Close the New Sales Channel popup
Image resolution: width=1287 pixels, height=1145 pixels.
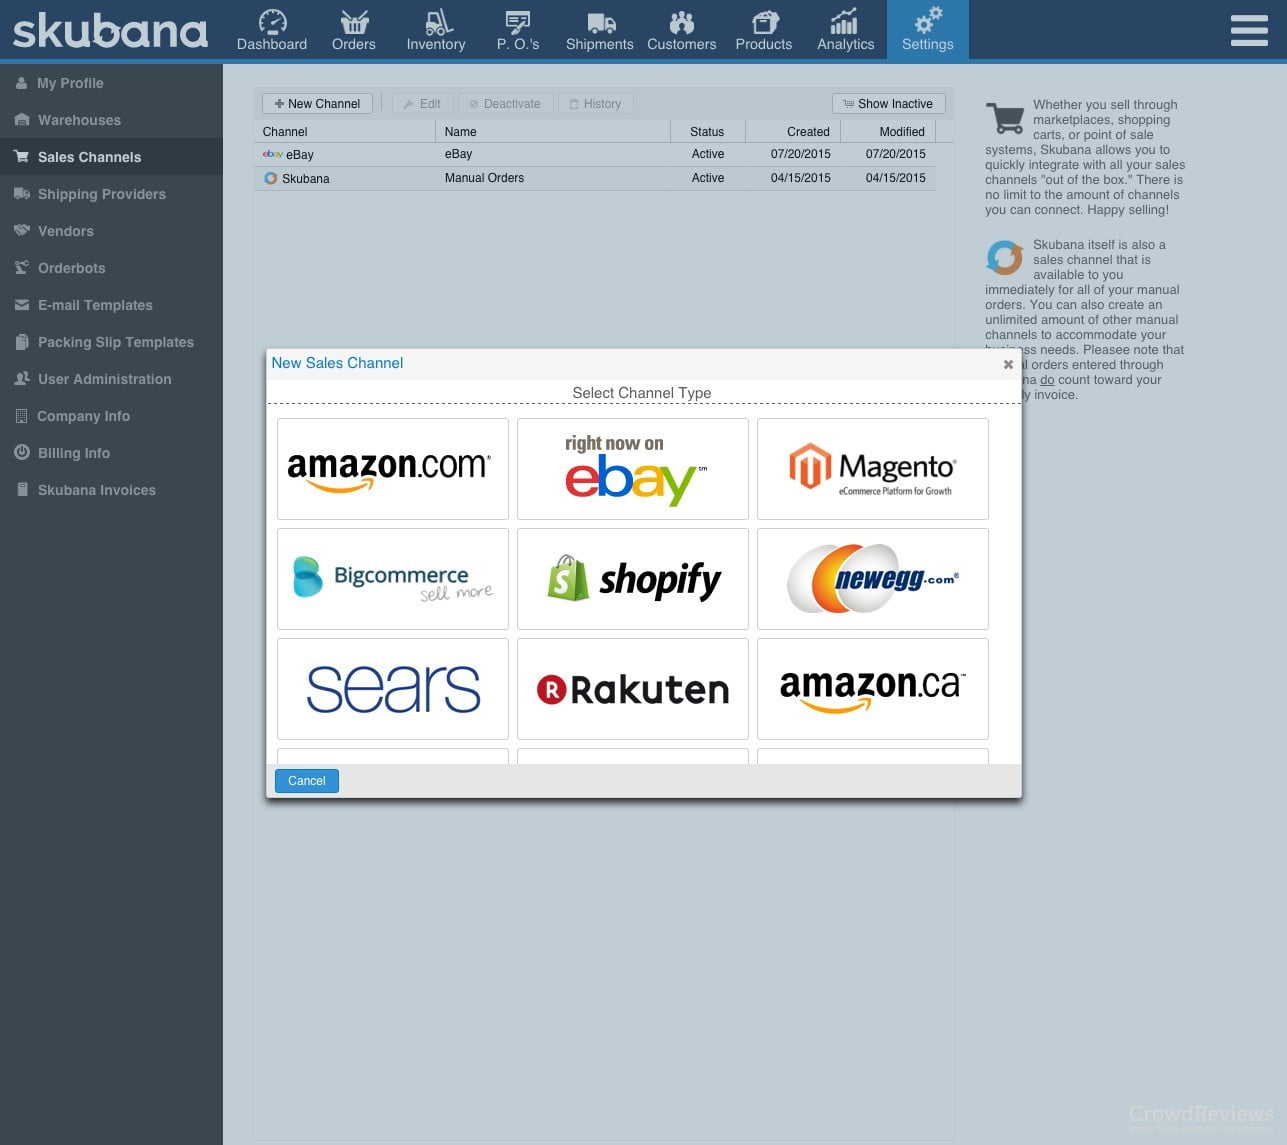click(x=1008, y=364)
